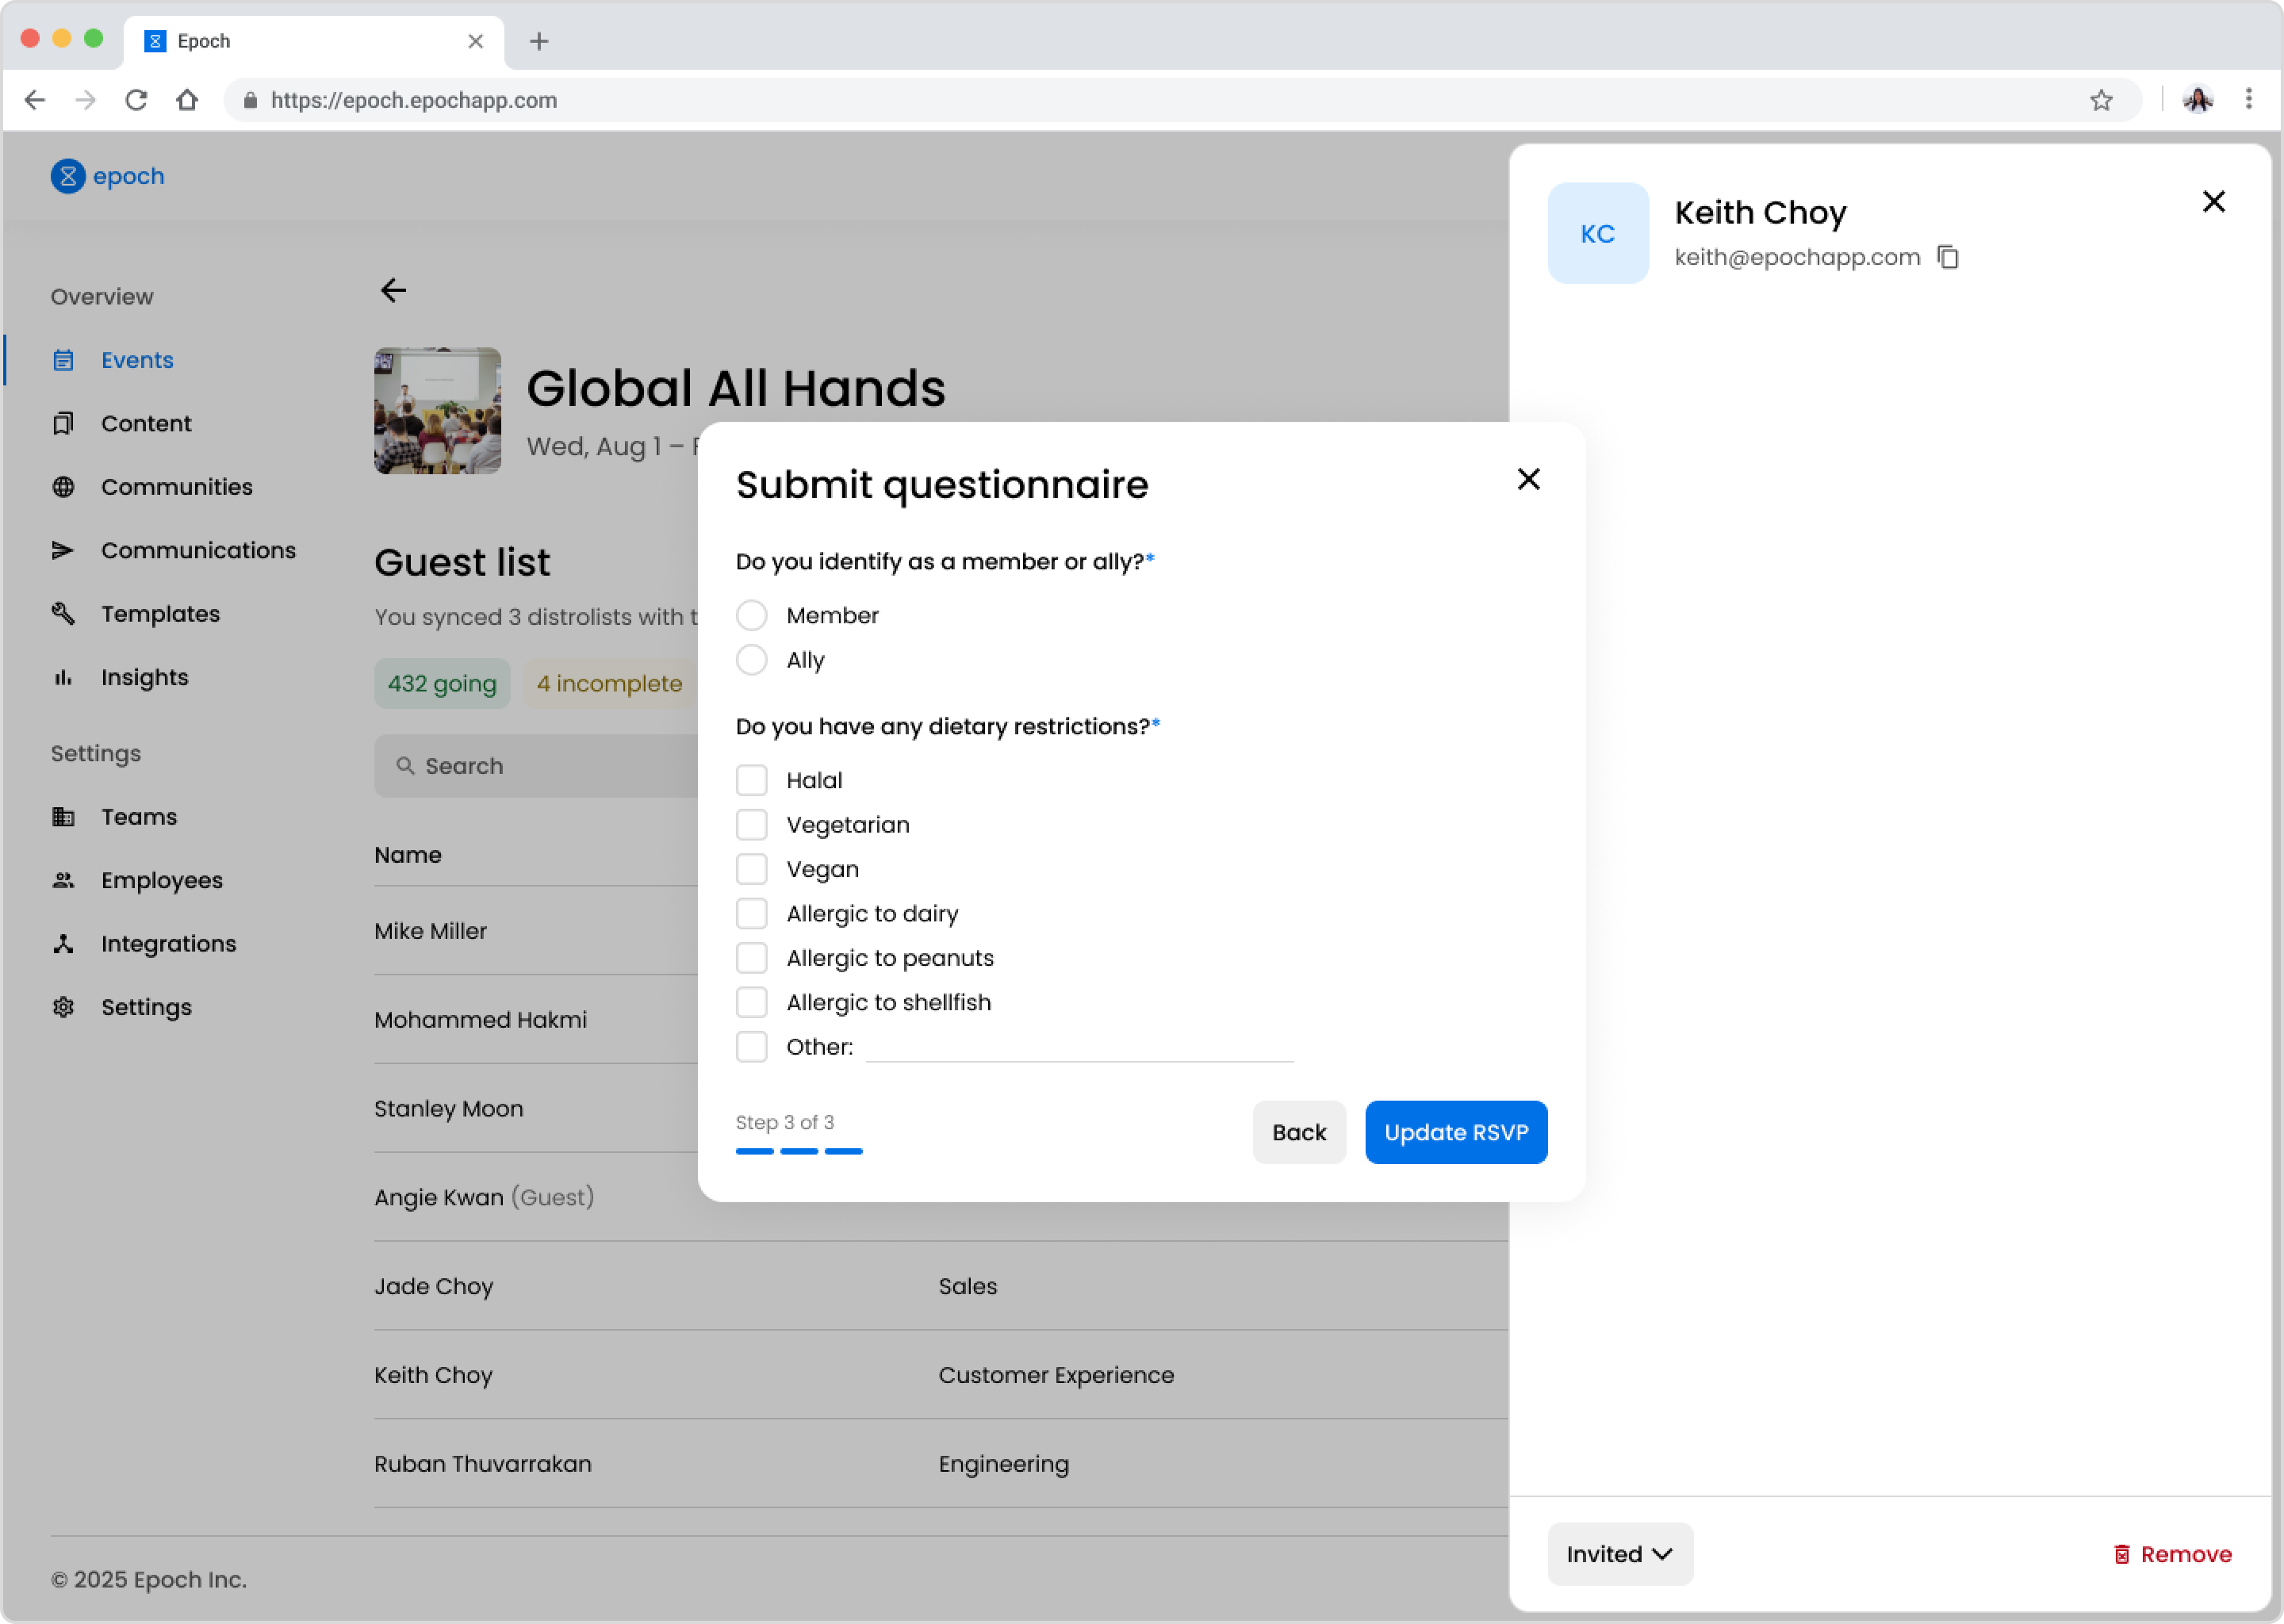Click the Communities globe icon
The image size is (2284, 1624).
click(x=63, y=487)
